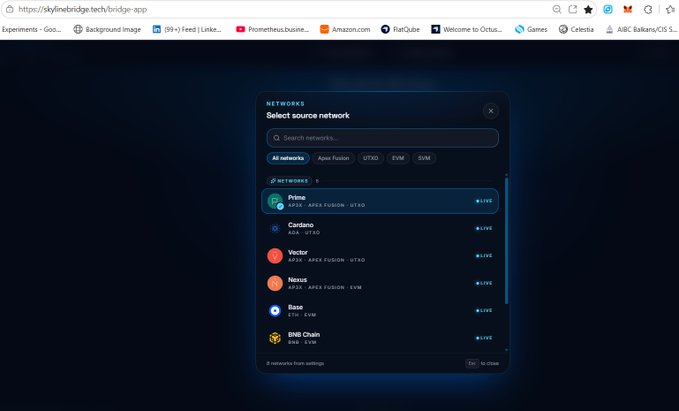Open the Prometheus.busine... YouTube bookmark
Image resolution: width=679 pixels, height=411 pixels.
point(272,29)
